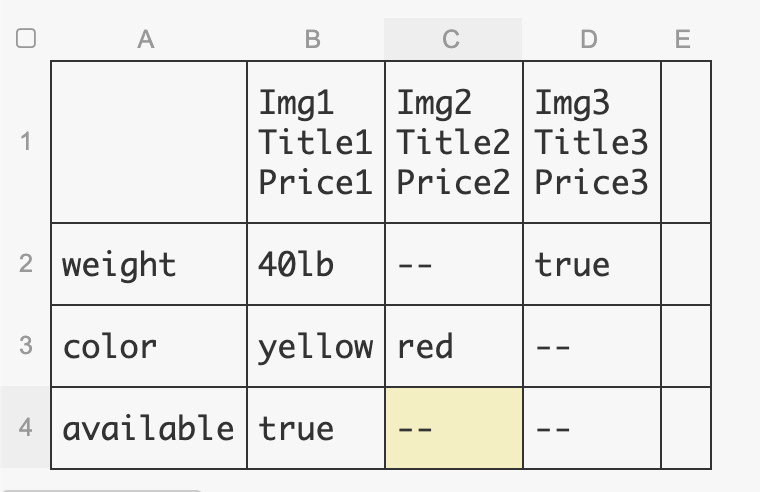
Task: Select row 3 header
Action: click(26, 346)
